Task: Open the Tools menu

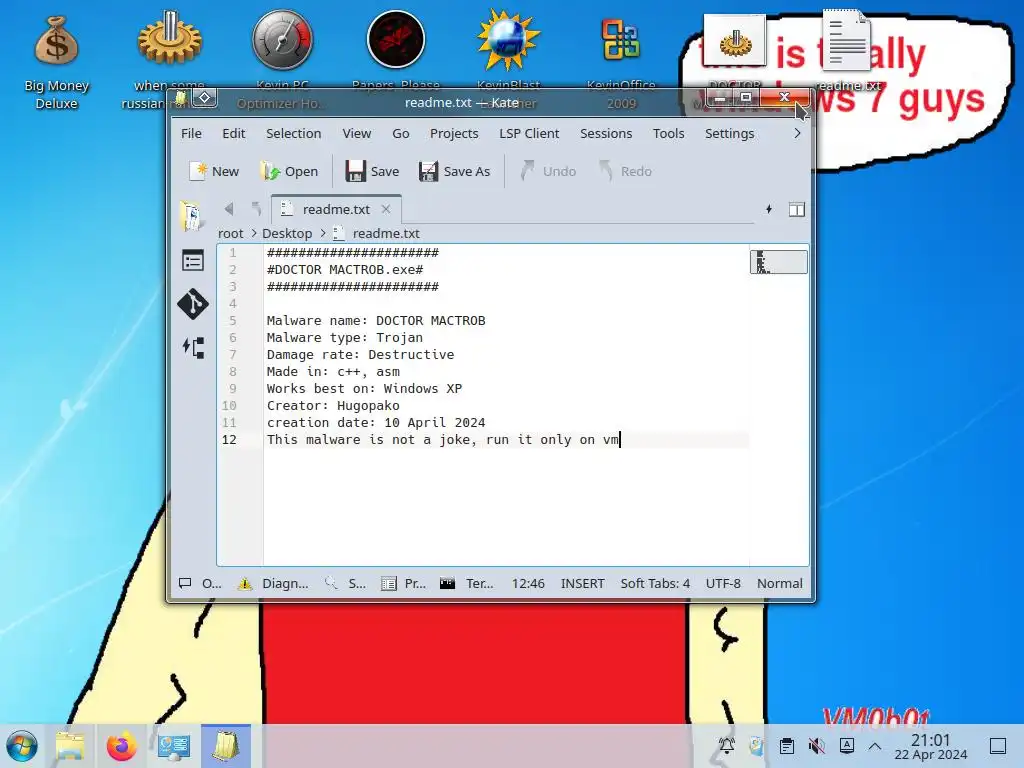Action: [x=669, y=133]
